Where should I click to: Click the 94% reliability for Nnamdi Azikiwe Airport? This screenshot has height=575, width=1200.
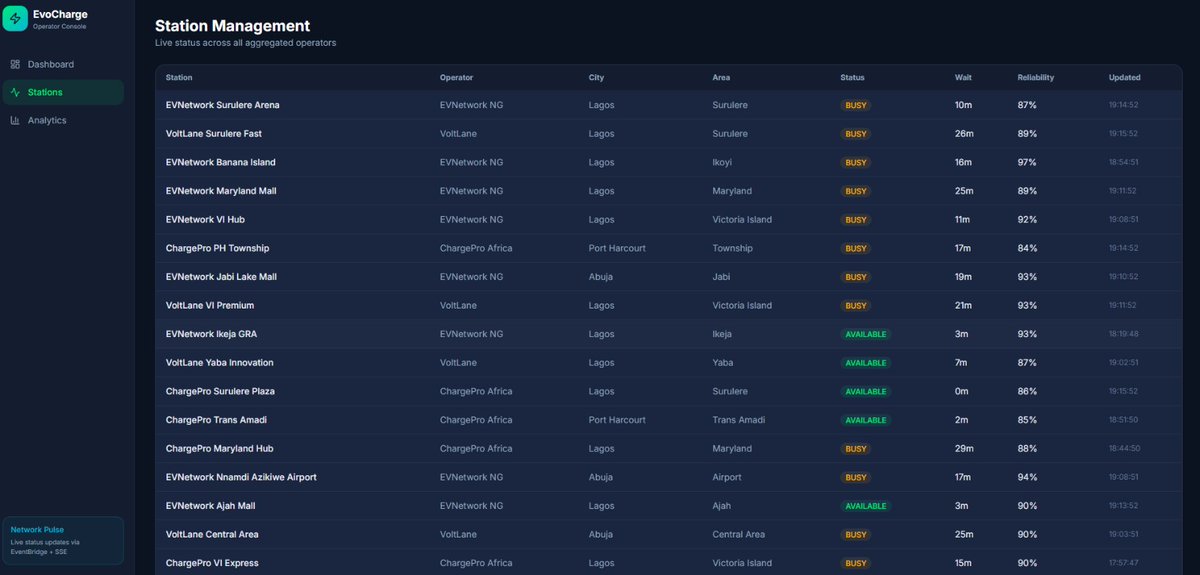[1027, 477]
